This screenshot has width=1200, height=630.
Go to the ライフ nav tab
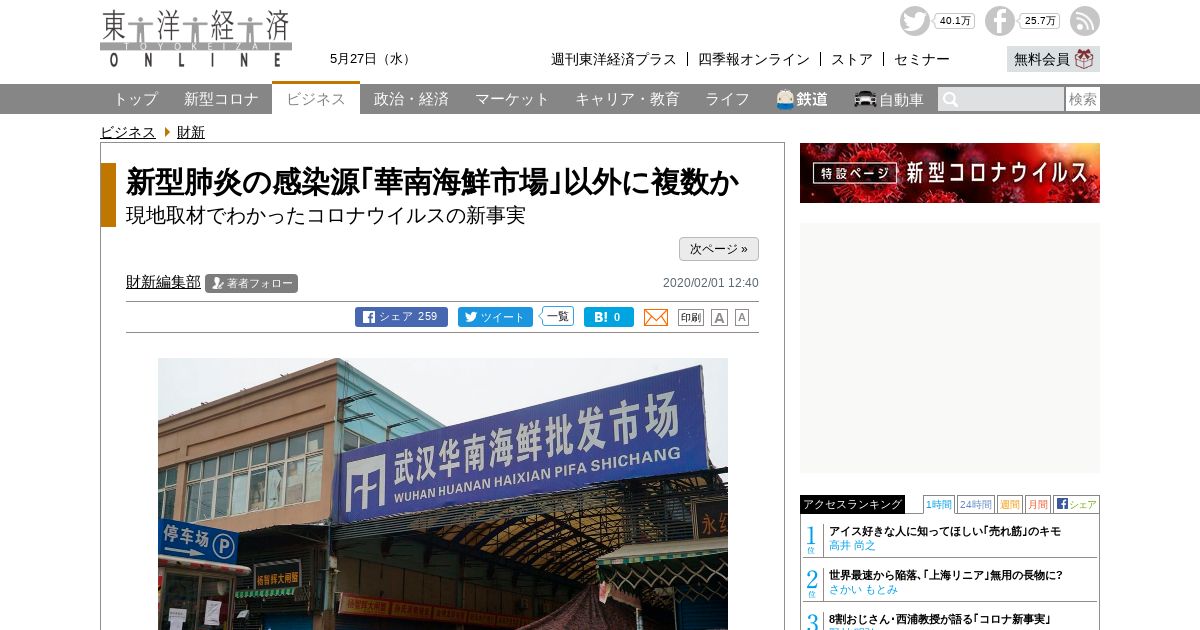point(727,99)
